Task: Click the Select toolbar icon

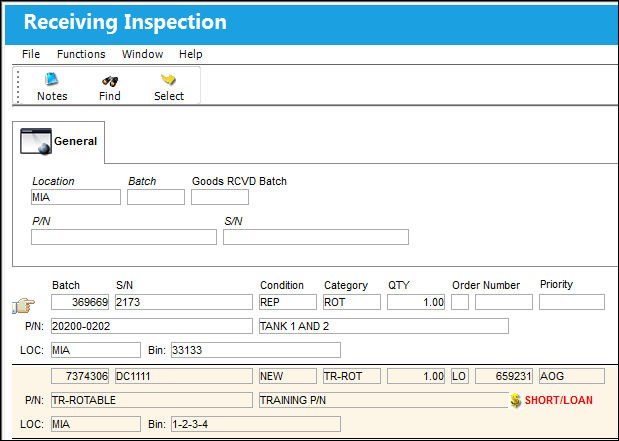Action: pos(168,79)
